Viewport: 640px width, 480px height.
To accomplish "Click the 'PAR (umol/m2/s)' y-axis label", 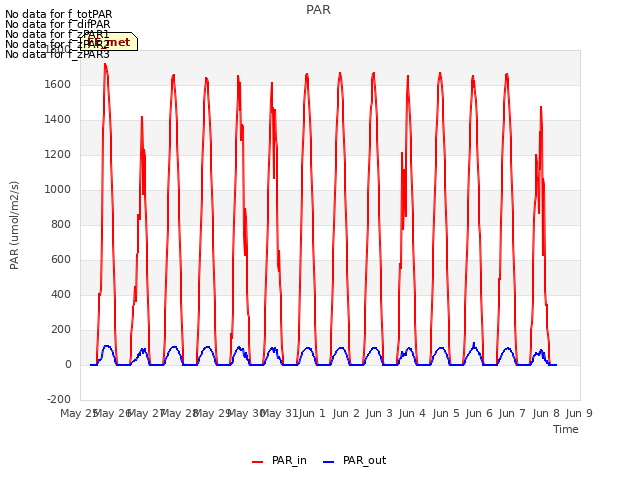I will 14,225.
